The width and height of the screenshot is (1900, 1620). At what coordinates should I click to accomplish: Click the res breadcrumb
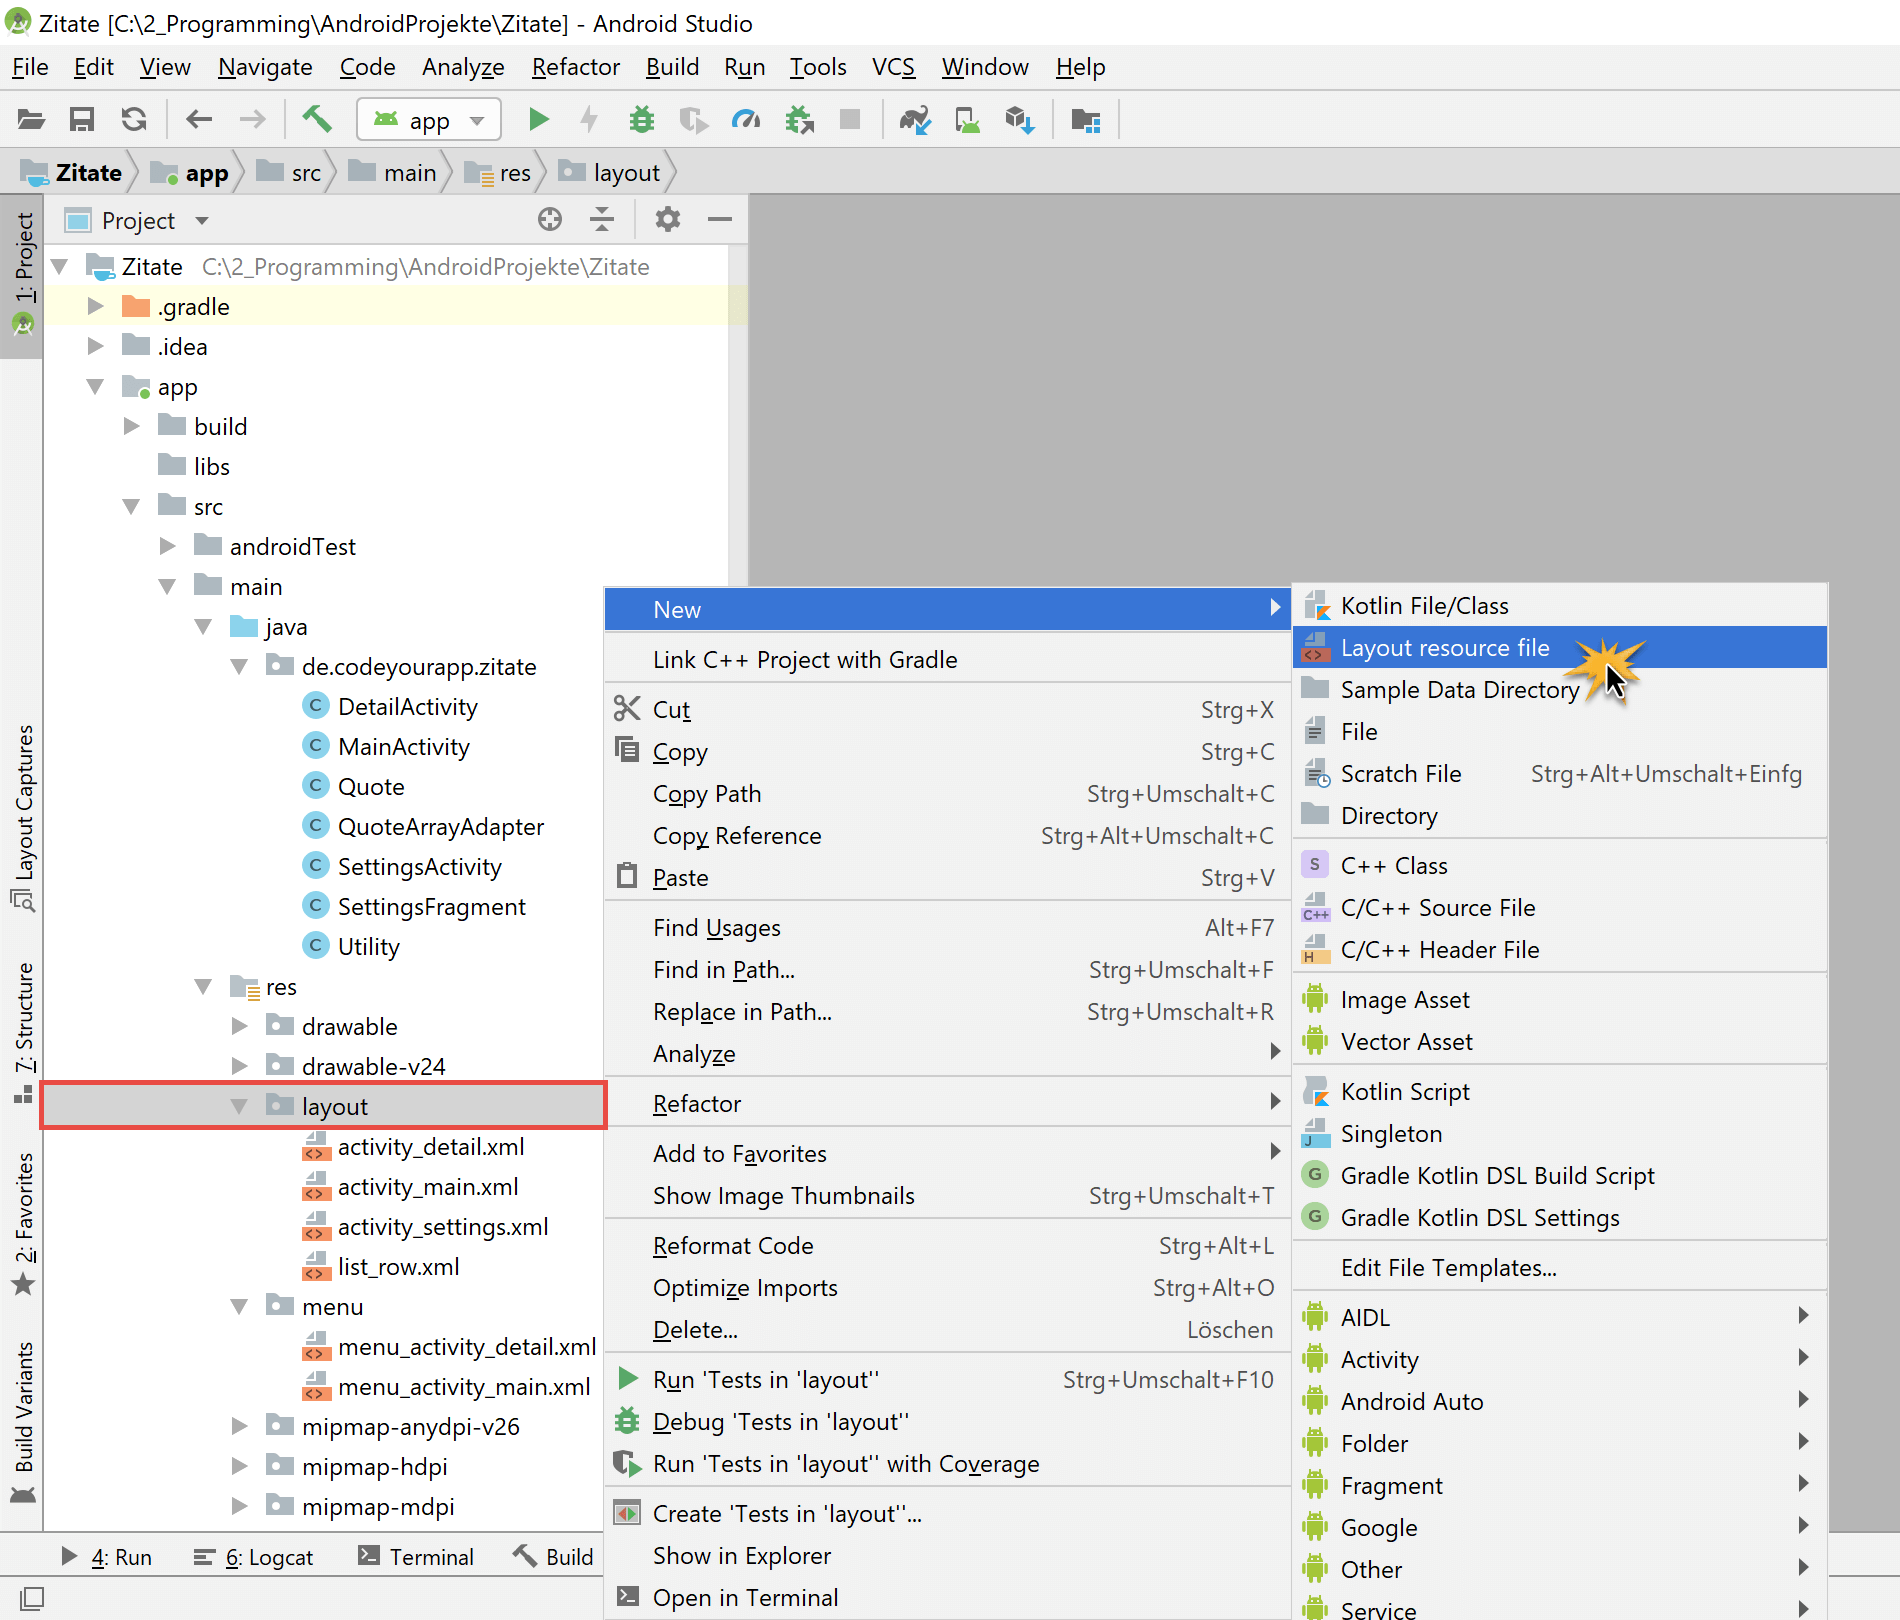click(x=498, y=173)
